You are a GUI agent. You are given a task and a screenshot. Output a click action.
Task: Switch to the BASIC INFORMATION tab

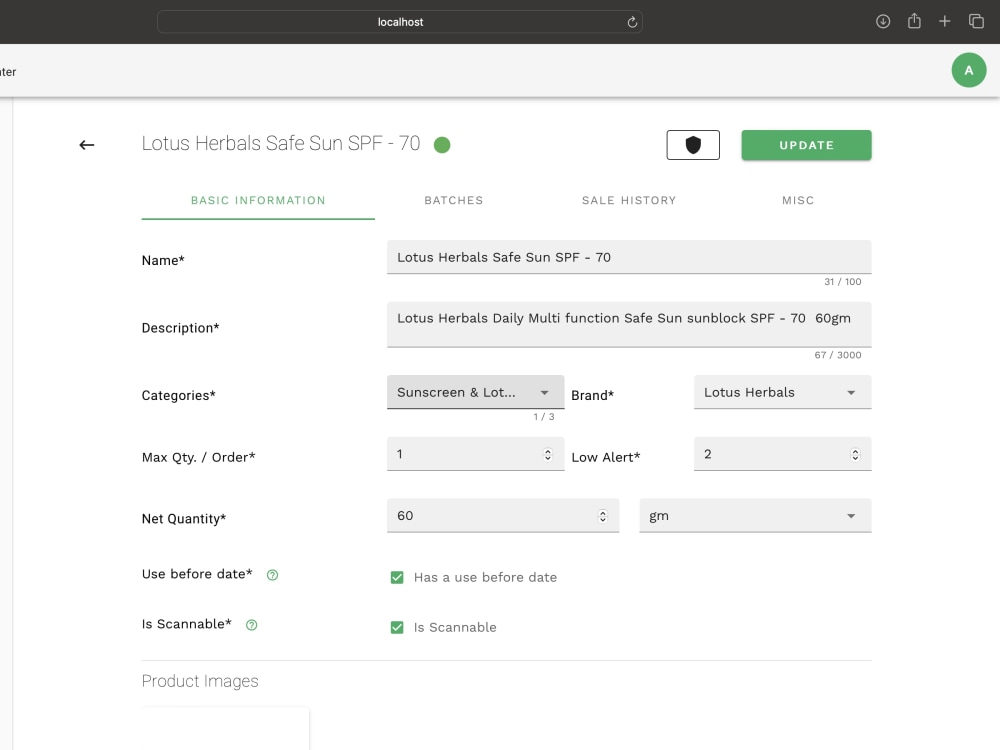(258, 200)
